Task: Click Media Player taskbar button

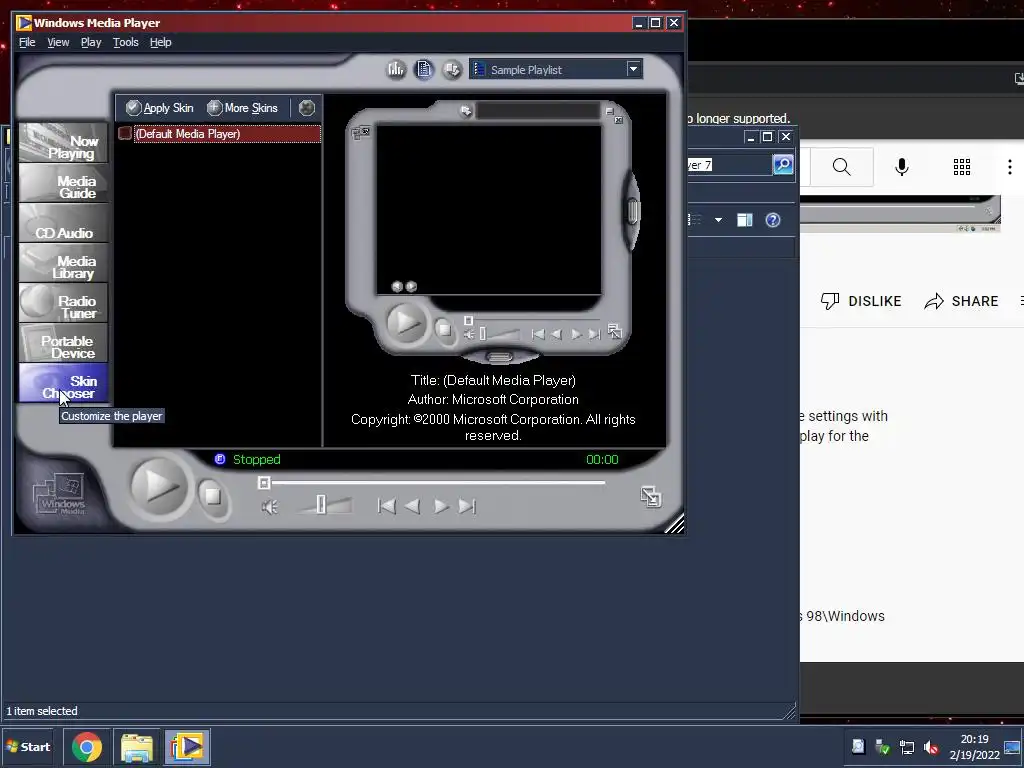Action: click(187, 747)
